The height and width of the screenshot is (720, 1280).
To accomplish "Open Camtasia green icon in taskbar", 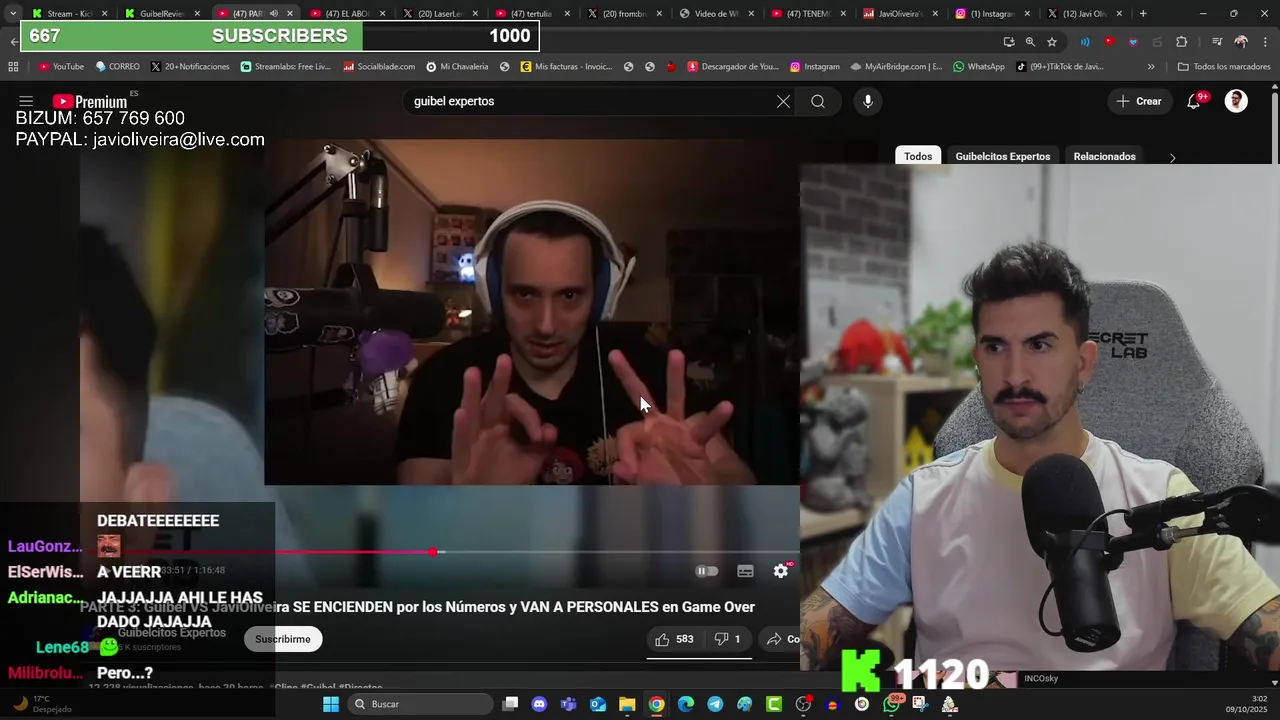I will [774, 704].
